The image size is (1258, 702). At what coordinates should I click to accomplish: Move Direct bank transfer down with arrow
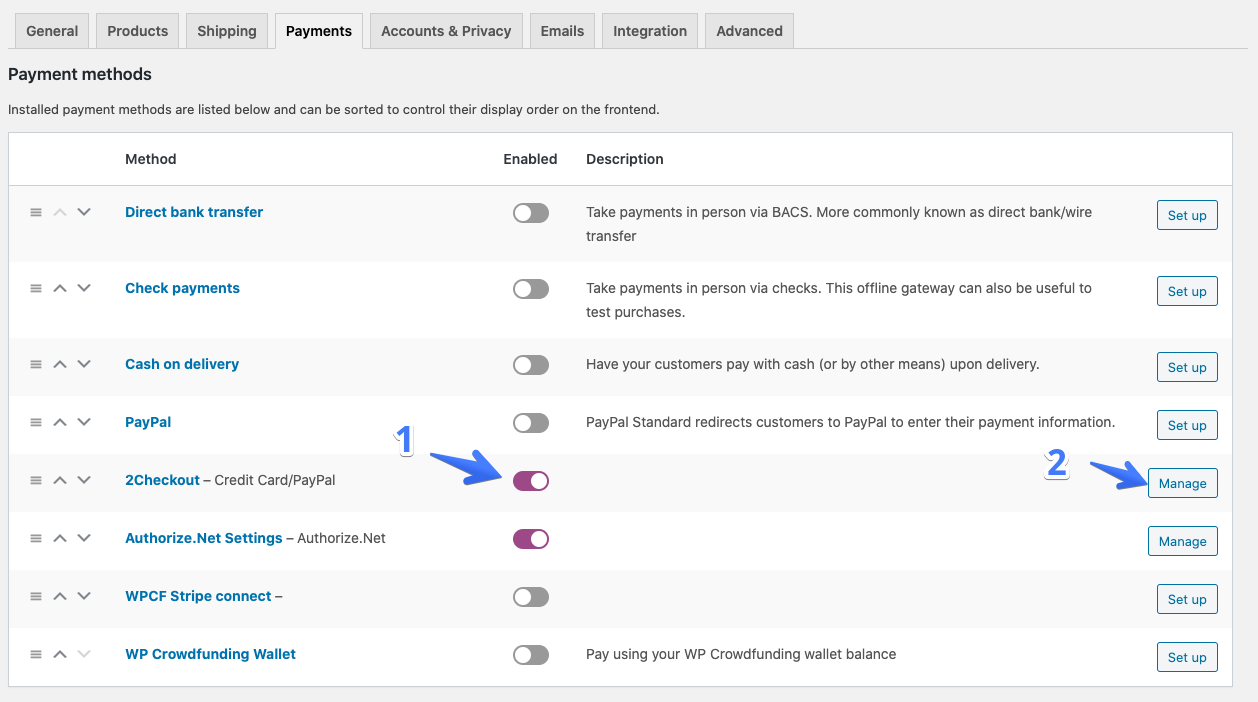84,213
